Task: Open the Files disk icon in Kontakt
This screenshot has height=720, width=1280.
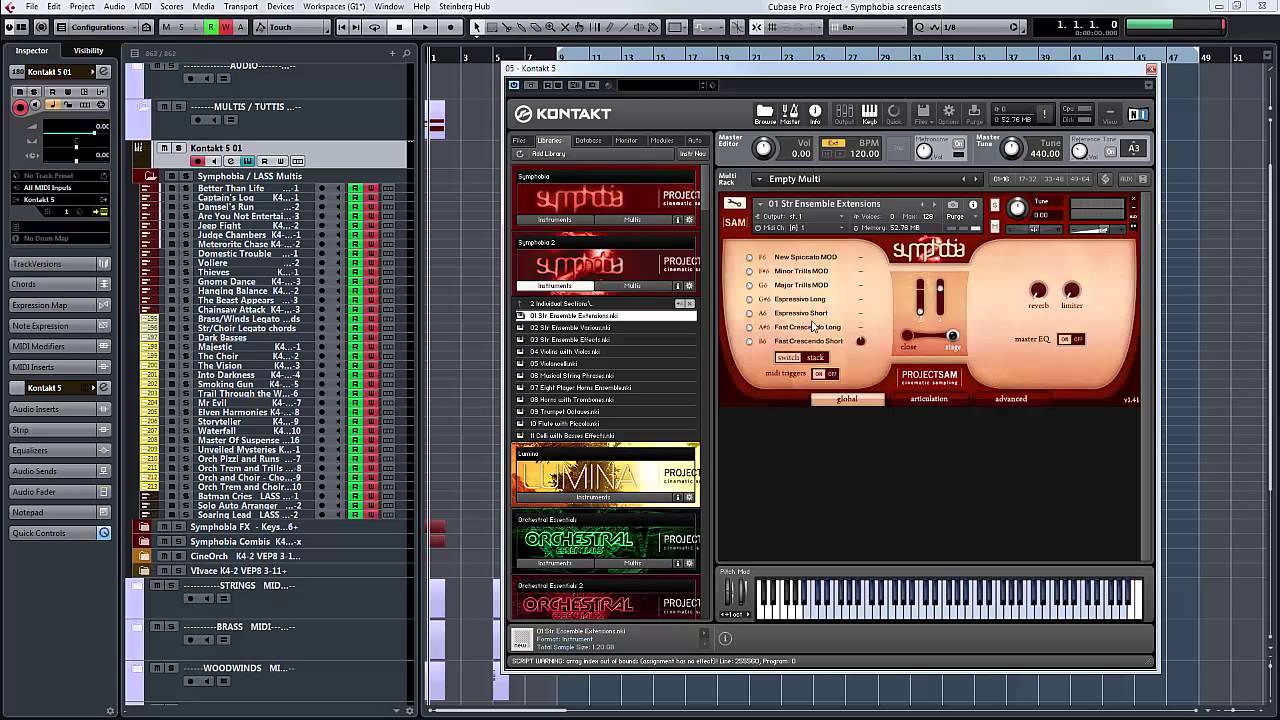Action: [x=922, y=113]
